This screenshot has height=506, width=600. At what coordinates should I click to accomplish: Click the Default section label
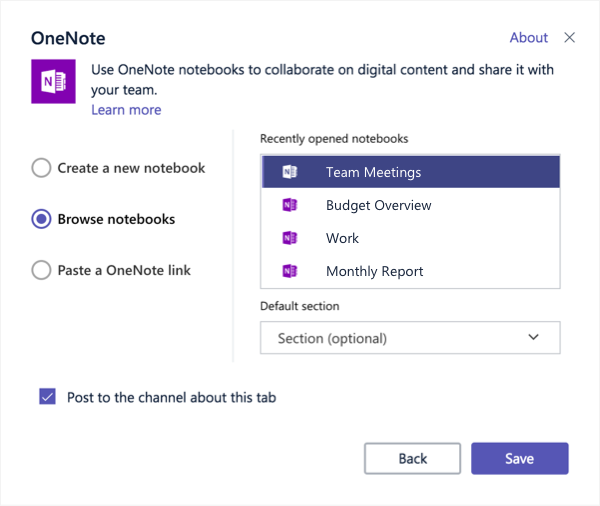point(300,306)
